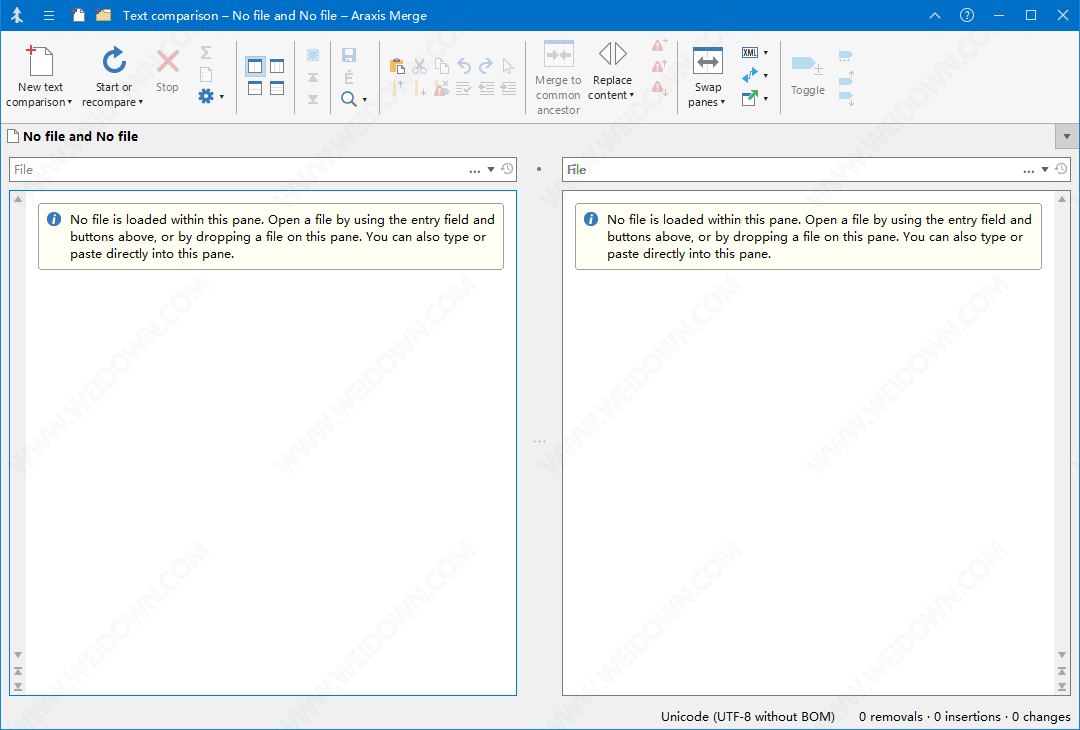Click the left File field browse ellipsis
This screenshot has width=1080, height=730.
475,170
